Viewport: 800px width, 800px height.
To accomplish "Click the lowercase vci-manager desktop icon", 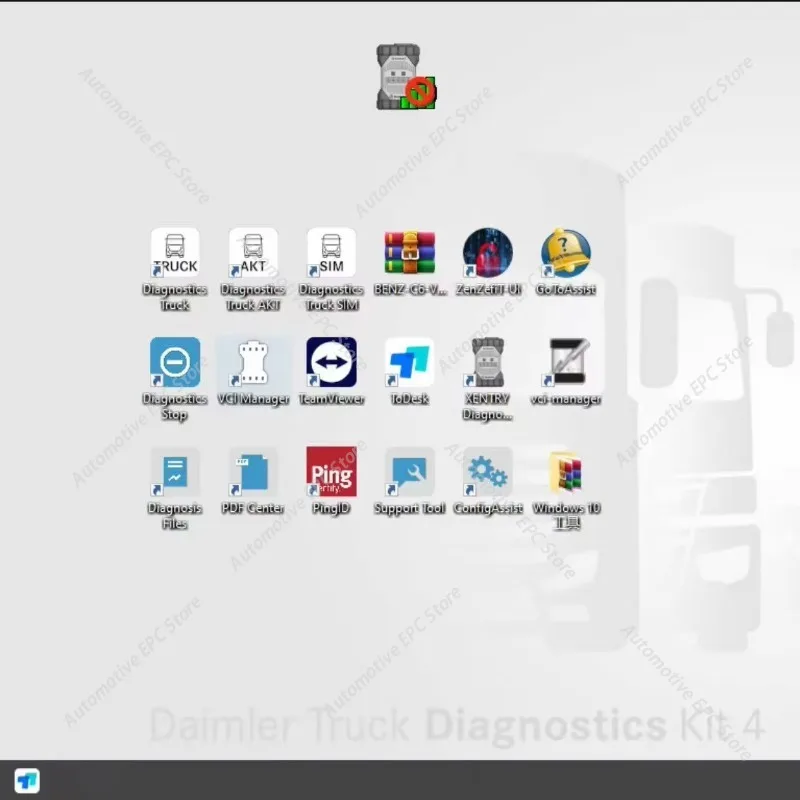I will (x=566, y=362).
